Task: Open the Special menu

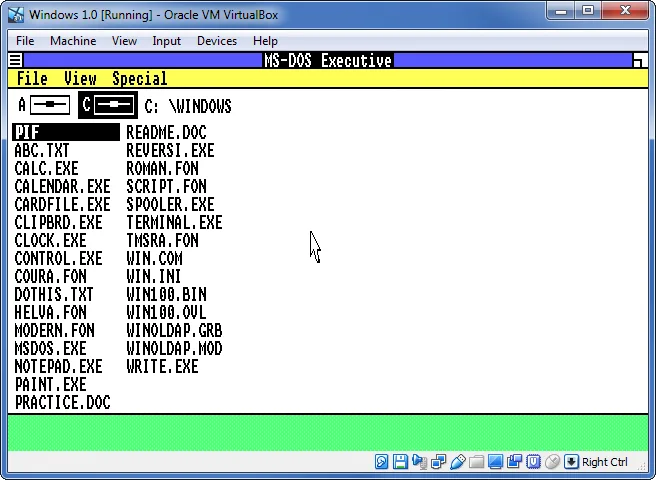Action: tap(139, 78)
